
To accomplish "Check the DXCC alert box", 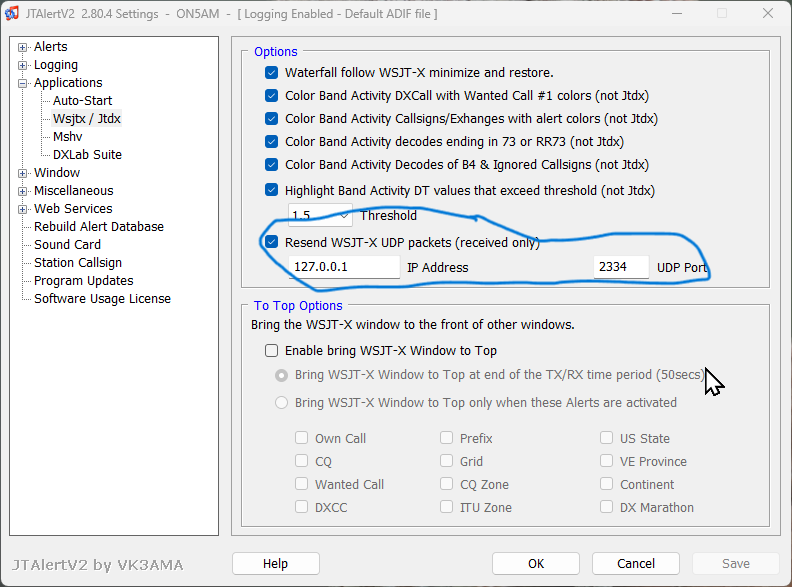I will pos(302,507).
